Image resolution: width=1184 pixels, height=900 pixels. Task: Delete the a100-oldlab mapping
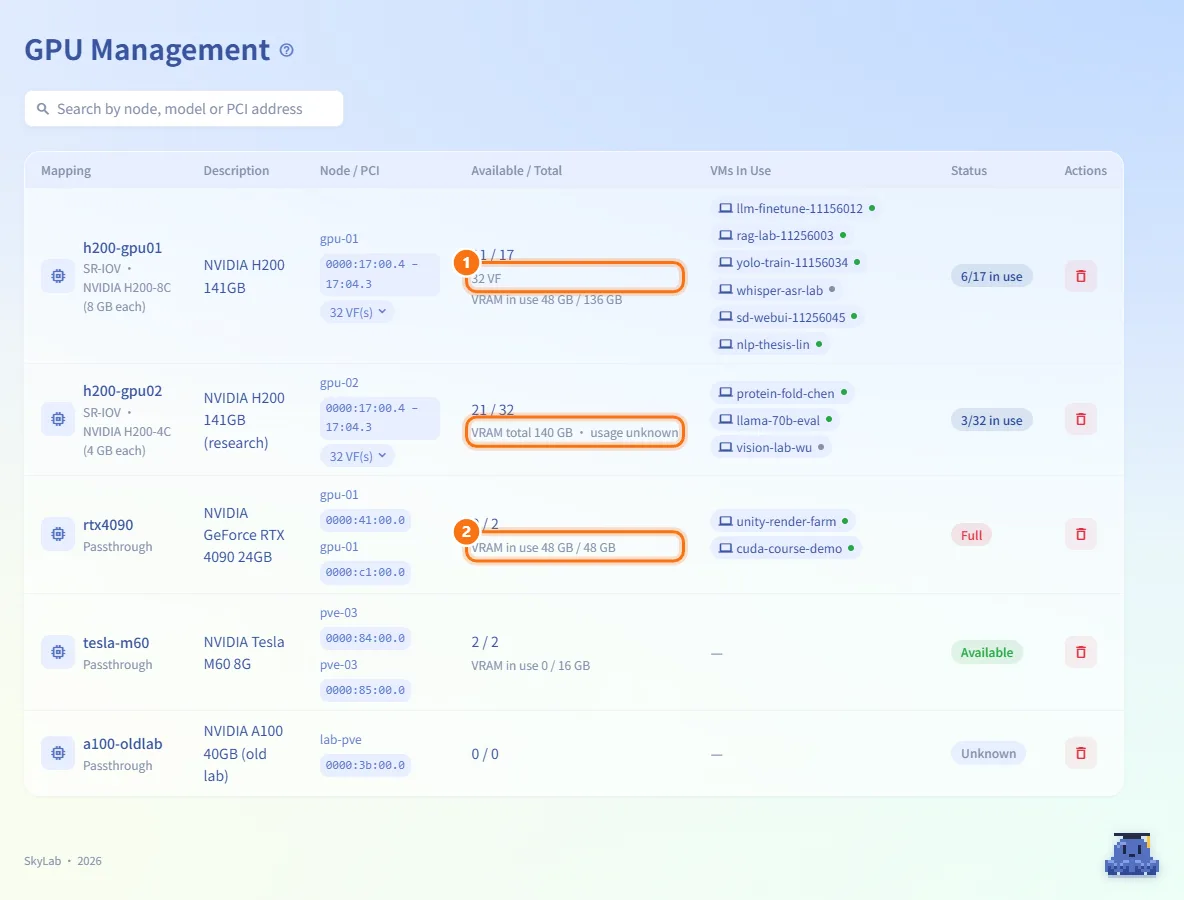(1081, 754)
